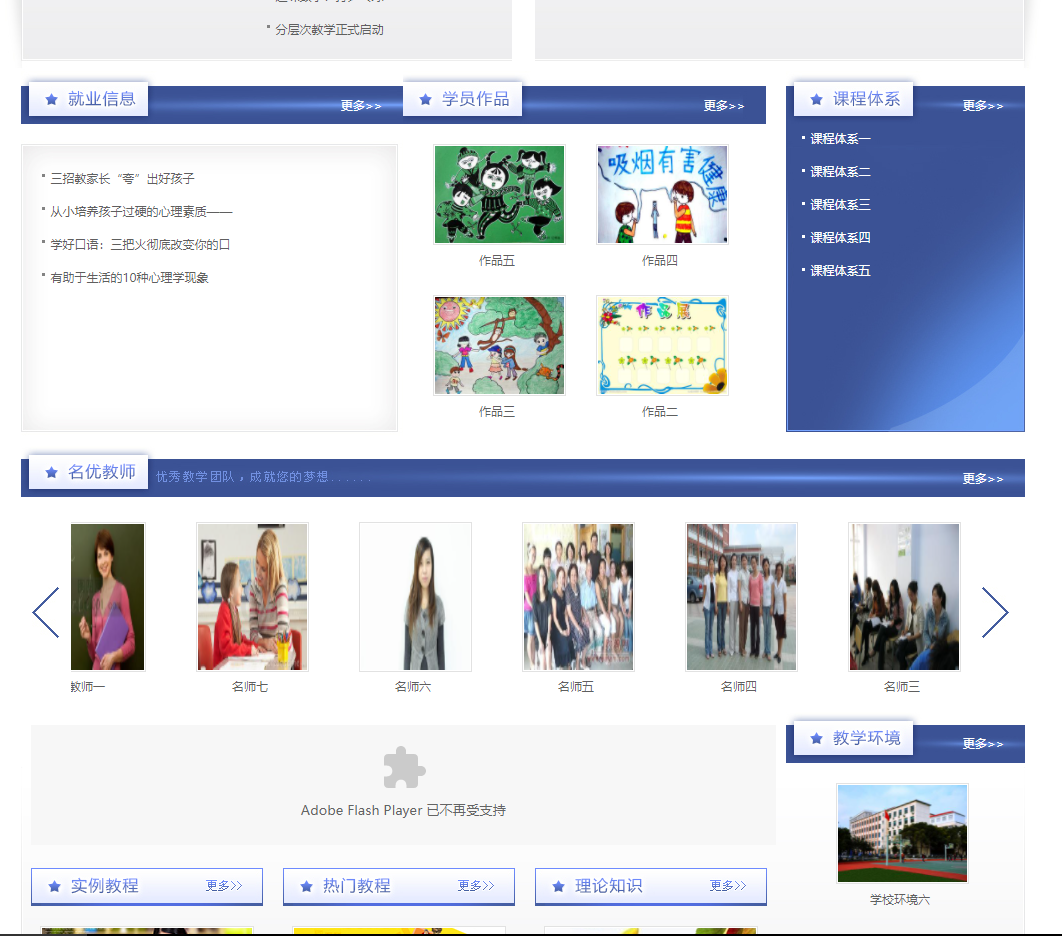Click the 名师六 name caption

pyautogui.click(x=413, y=687)
